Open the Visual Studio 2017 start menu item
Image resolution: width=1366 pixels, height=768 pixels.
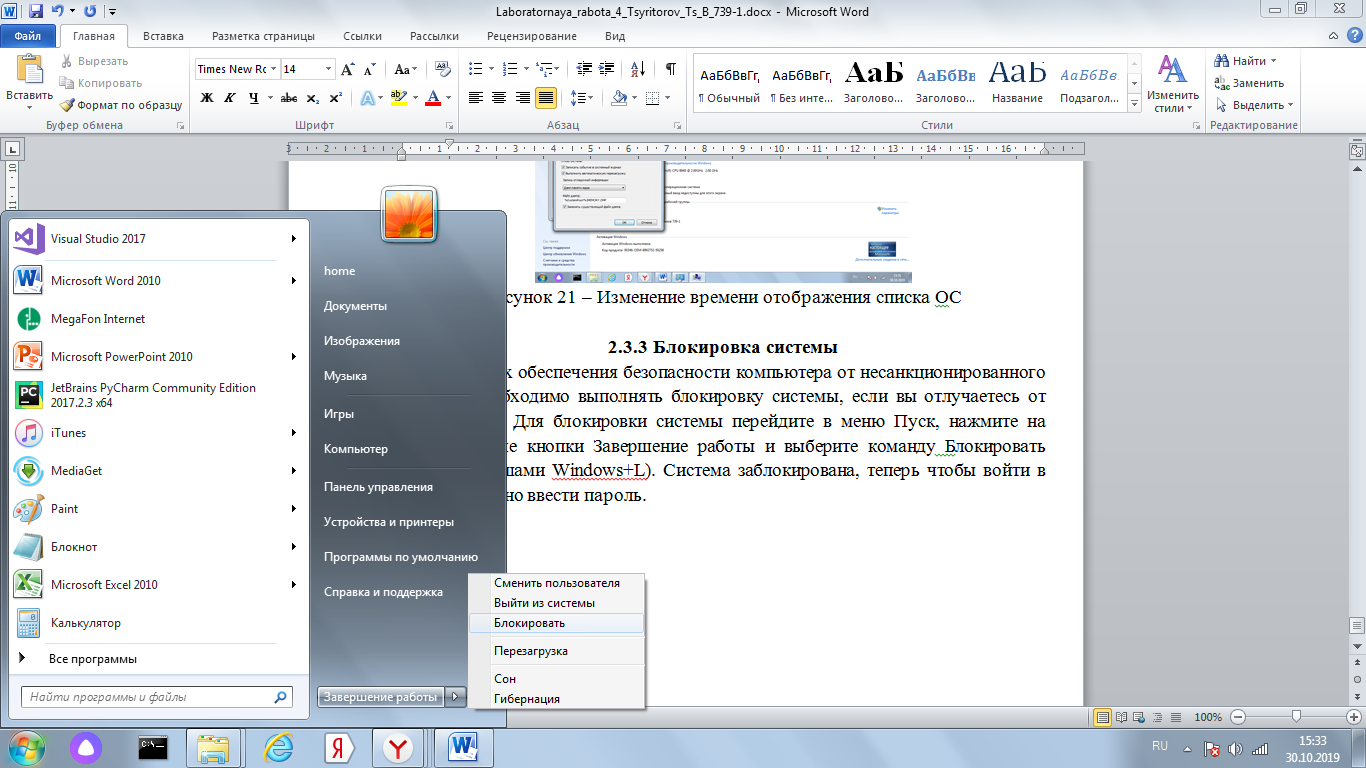tap(156, 239)
